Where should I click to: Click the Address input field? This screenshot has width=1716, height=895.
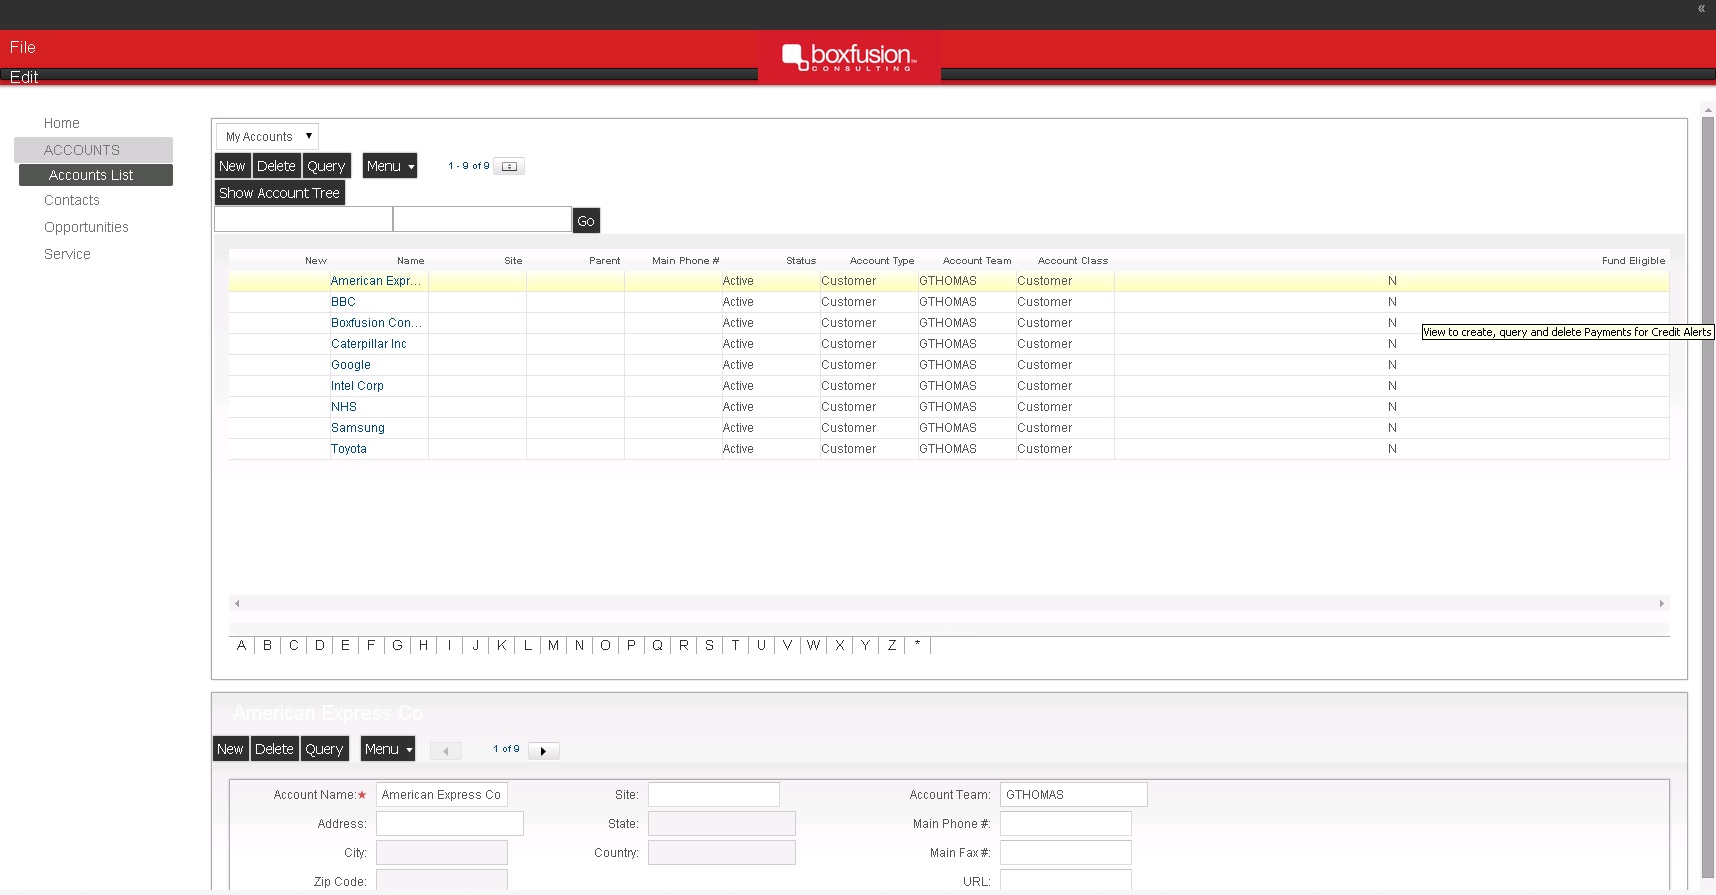[450, 824]
